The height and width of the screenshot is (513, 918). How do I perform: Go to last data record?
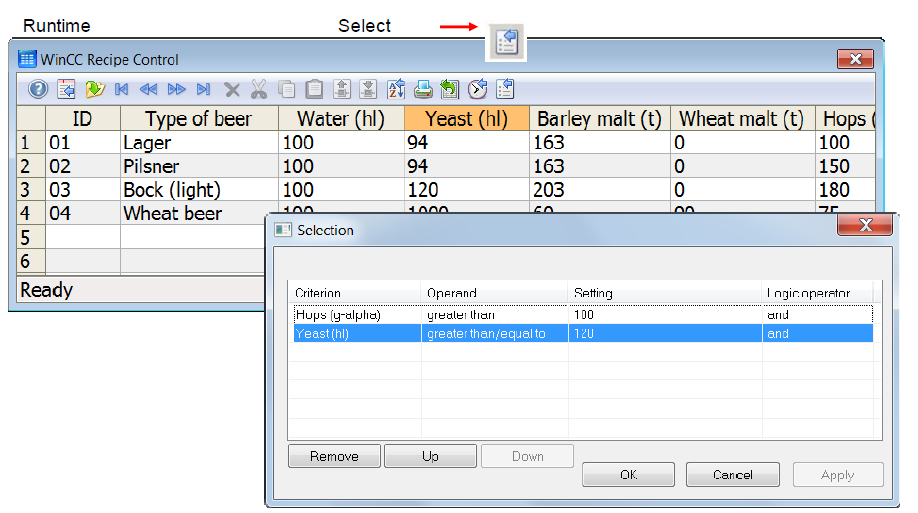point(203,90)
